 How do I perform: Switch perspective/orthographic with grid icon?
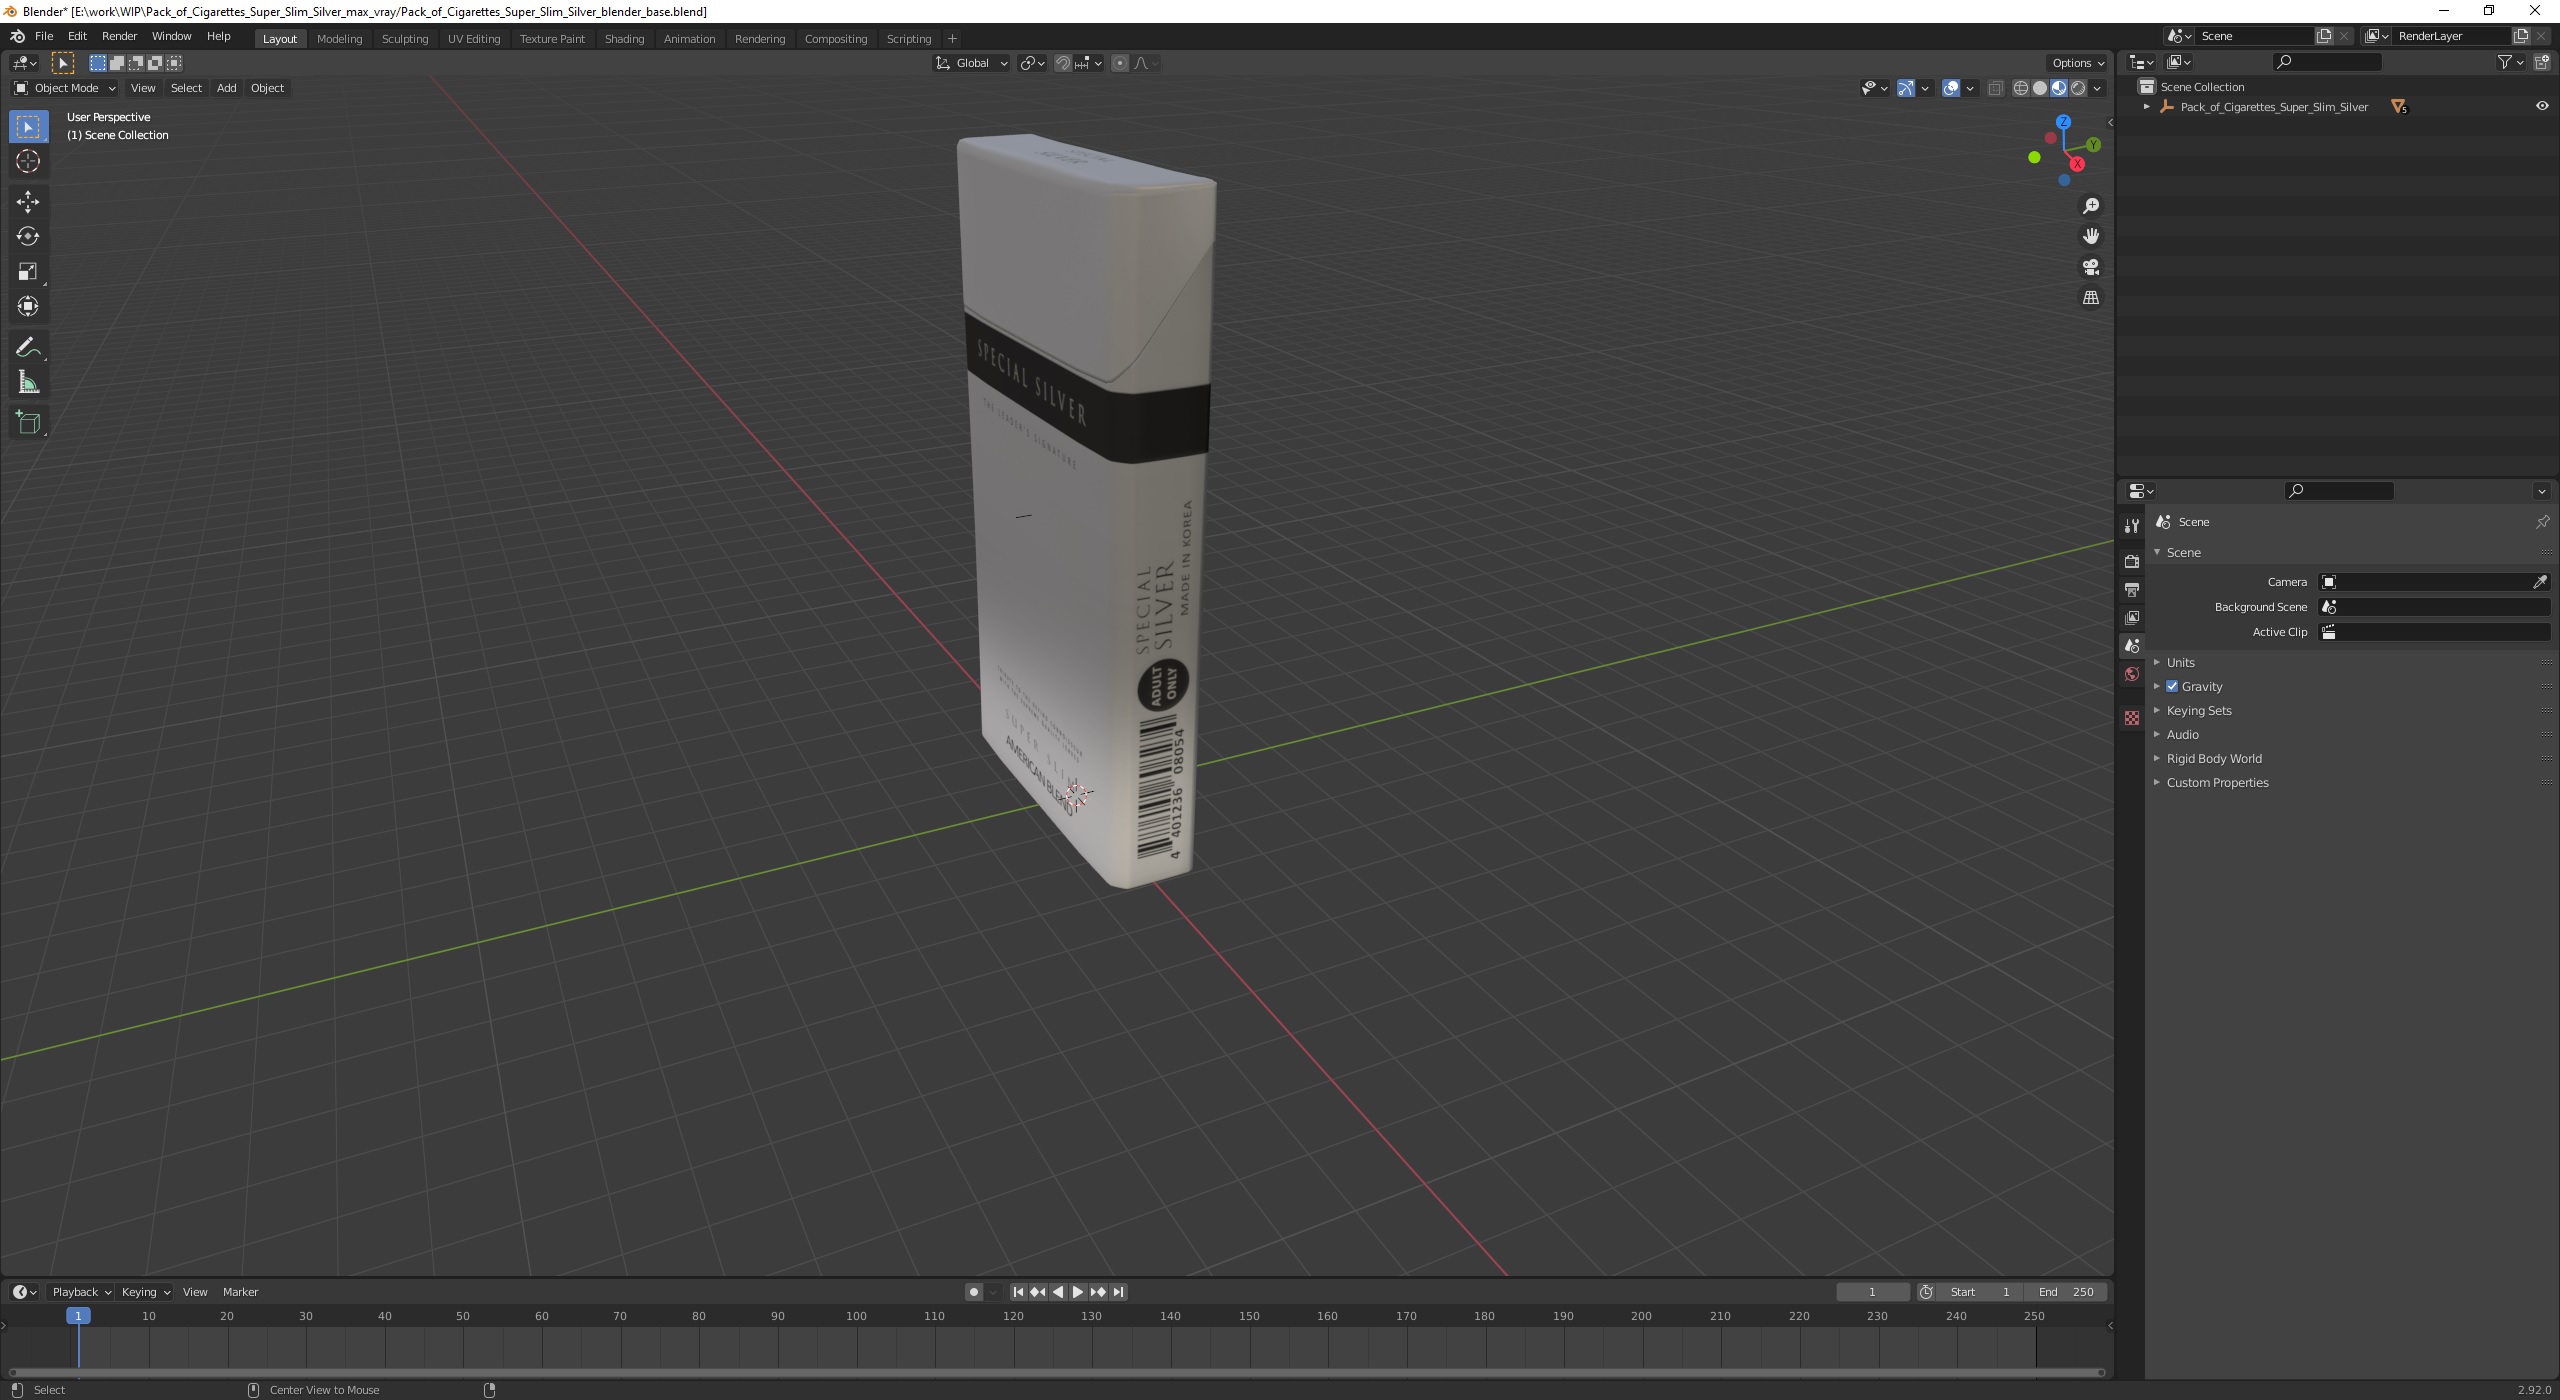click(2091, 298)
